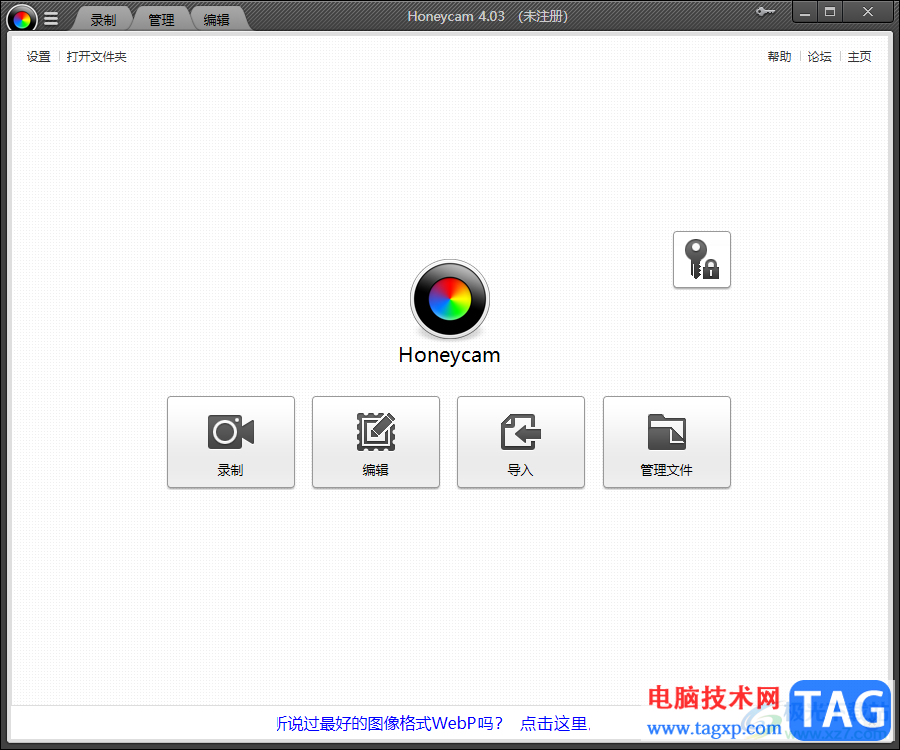Switch to the 编辑 tab

(217, 20)
